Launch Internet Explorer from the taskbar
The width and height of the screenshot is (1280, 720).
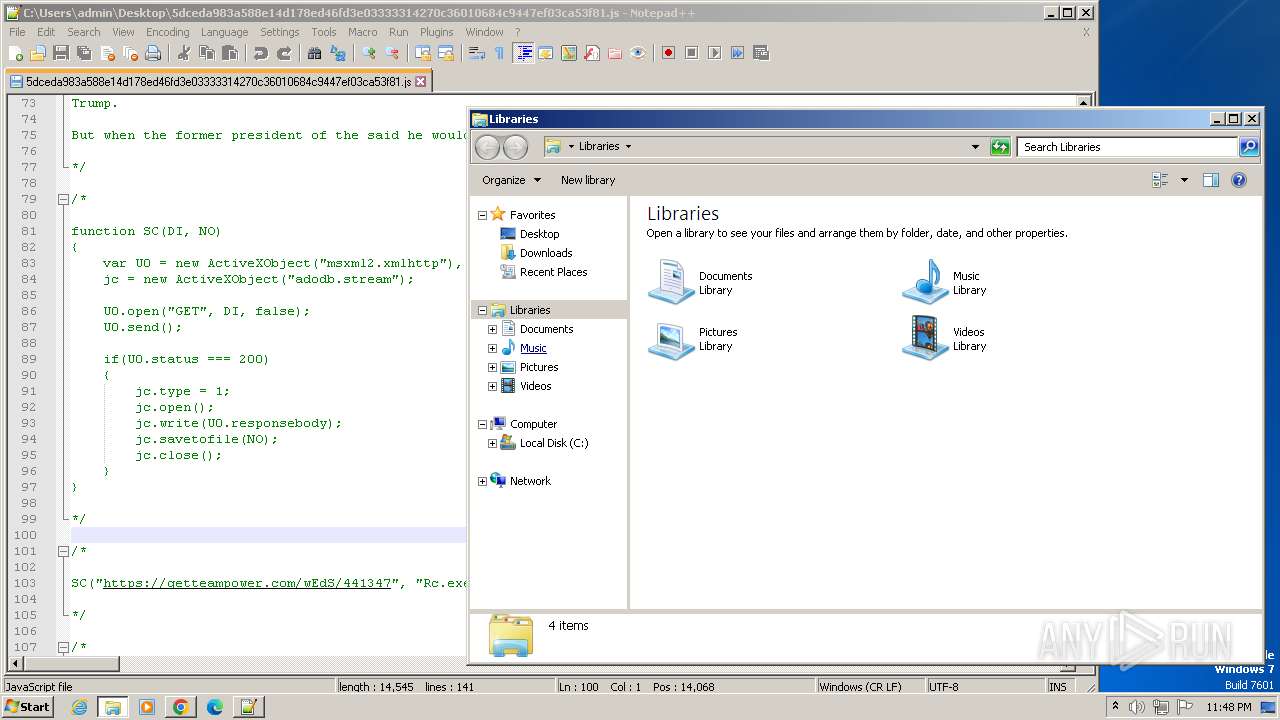79,707
